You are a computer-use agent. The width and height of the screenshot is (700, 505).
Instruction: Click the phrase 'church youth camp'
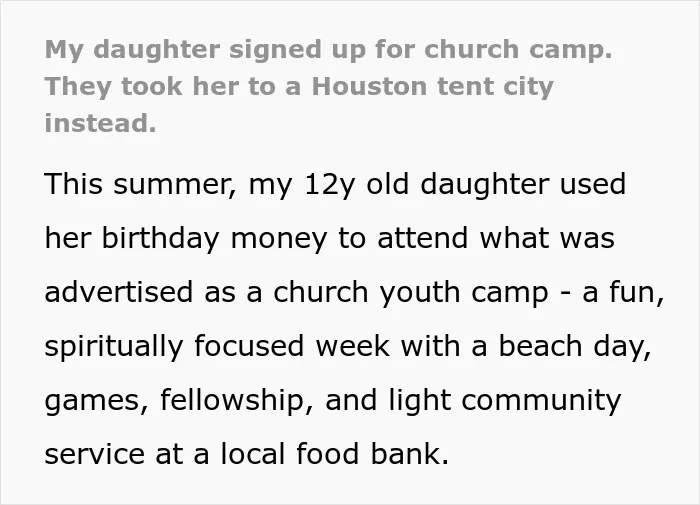pos(410,293)
